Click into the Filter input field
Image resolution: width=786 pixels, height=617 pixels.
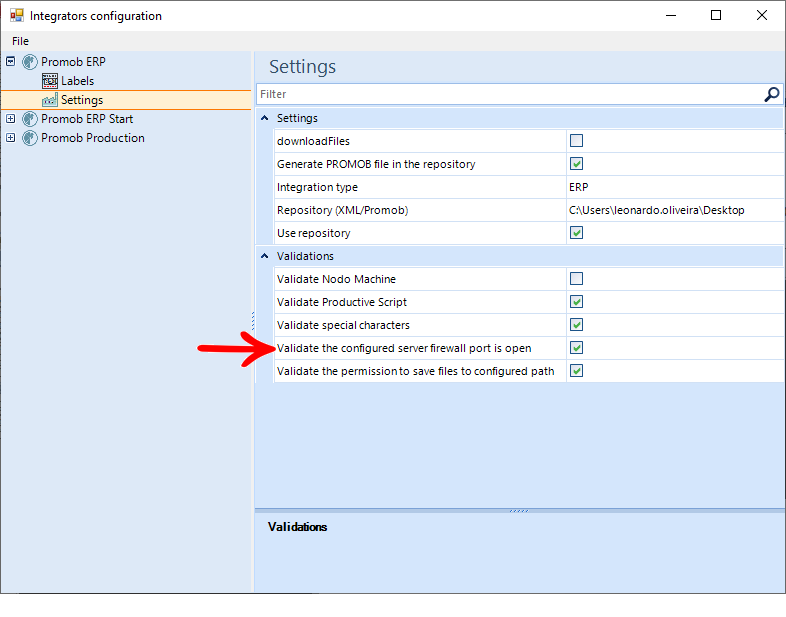click(x=510, y=94)
